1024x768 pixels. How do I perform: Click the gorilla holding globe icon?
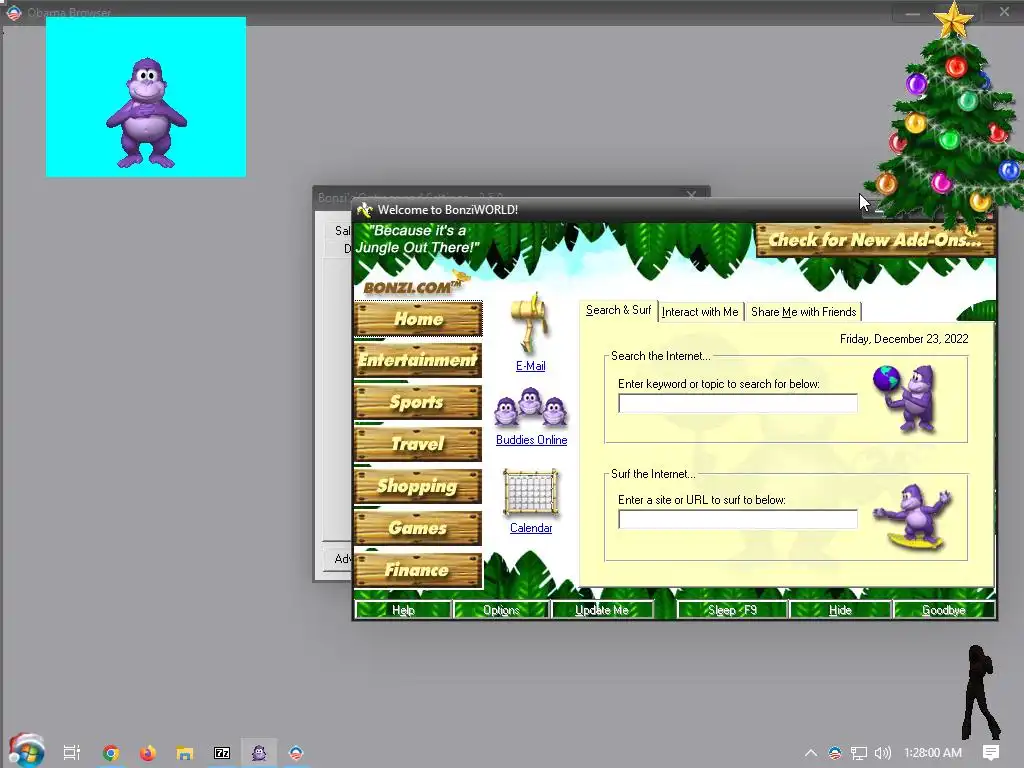click(904, 398)
